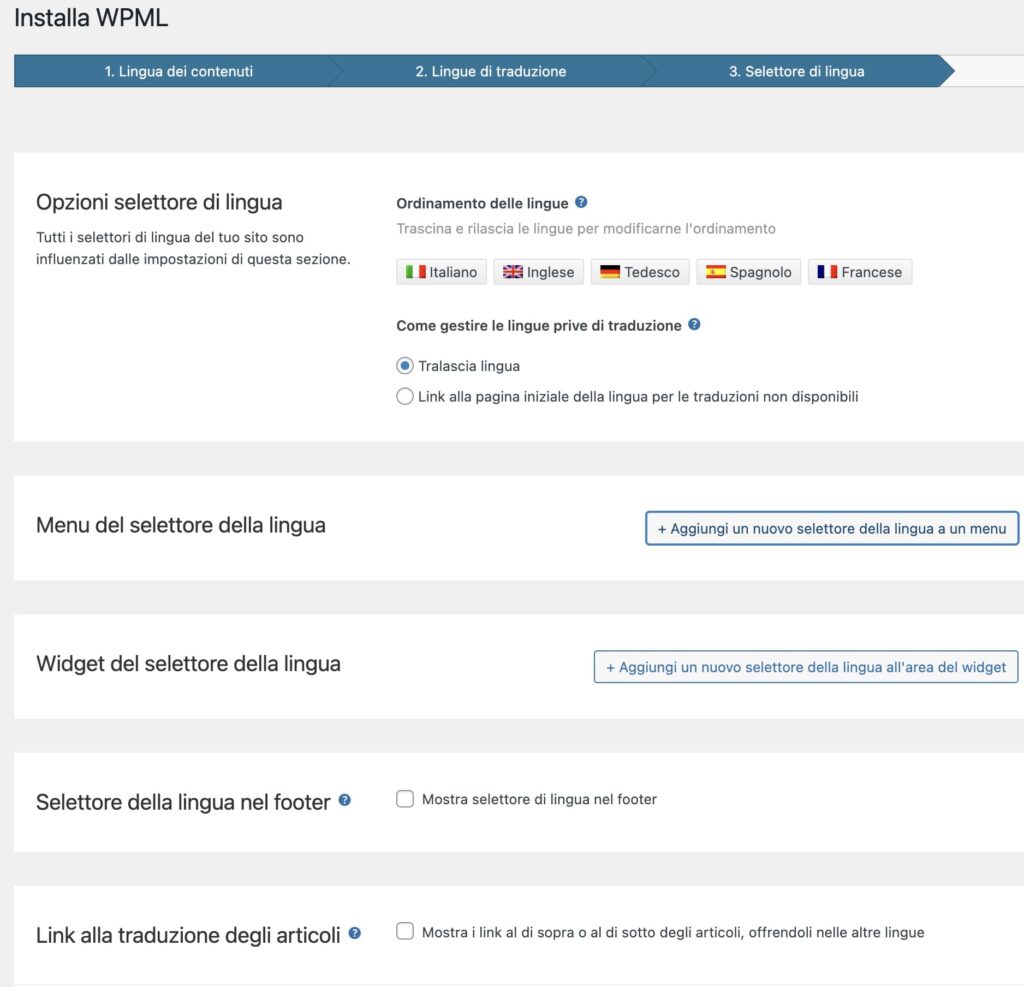Image resolution: width=1024 pixels, height=987 pixels.
Task: Click the German flag icon labeled Tedesco
Action: [x=608, y=270]
